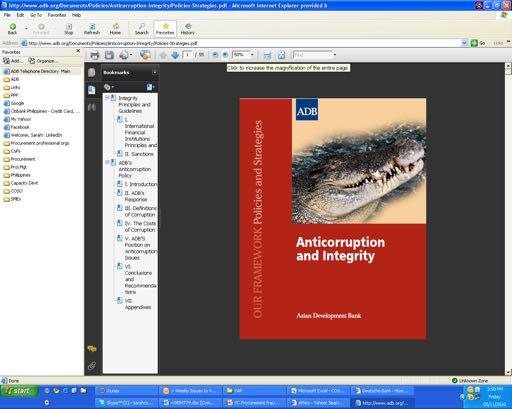
Task: Collapse the ADB's Anticorruption Policy bookmark
Action: 107,162
